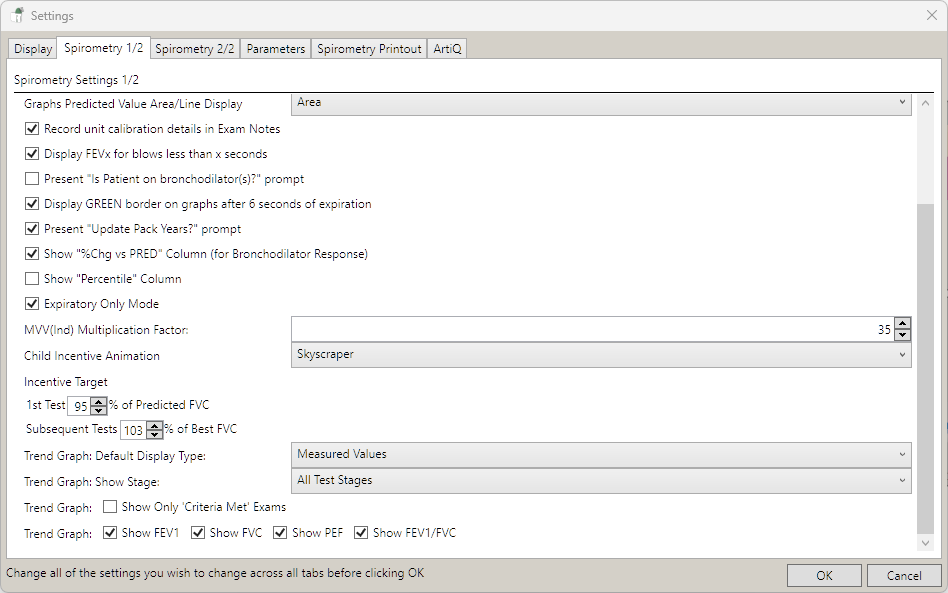Open Child Incentive Animation dropdown

(x=601, y=355)
